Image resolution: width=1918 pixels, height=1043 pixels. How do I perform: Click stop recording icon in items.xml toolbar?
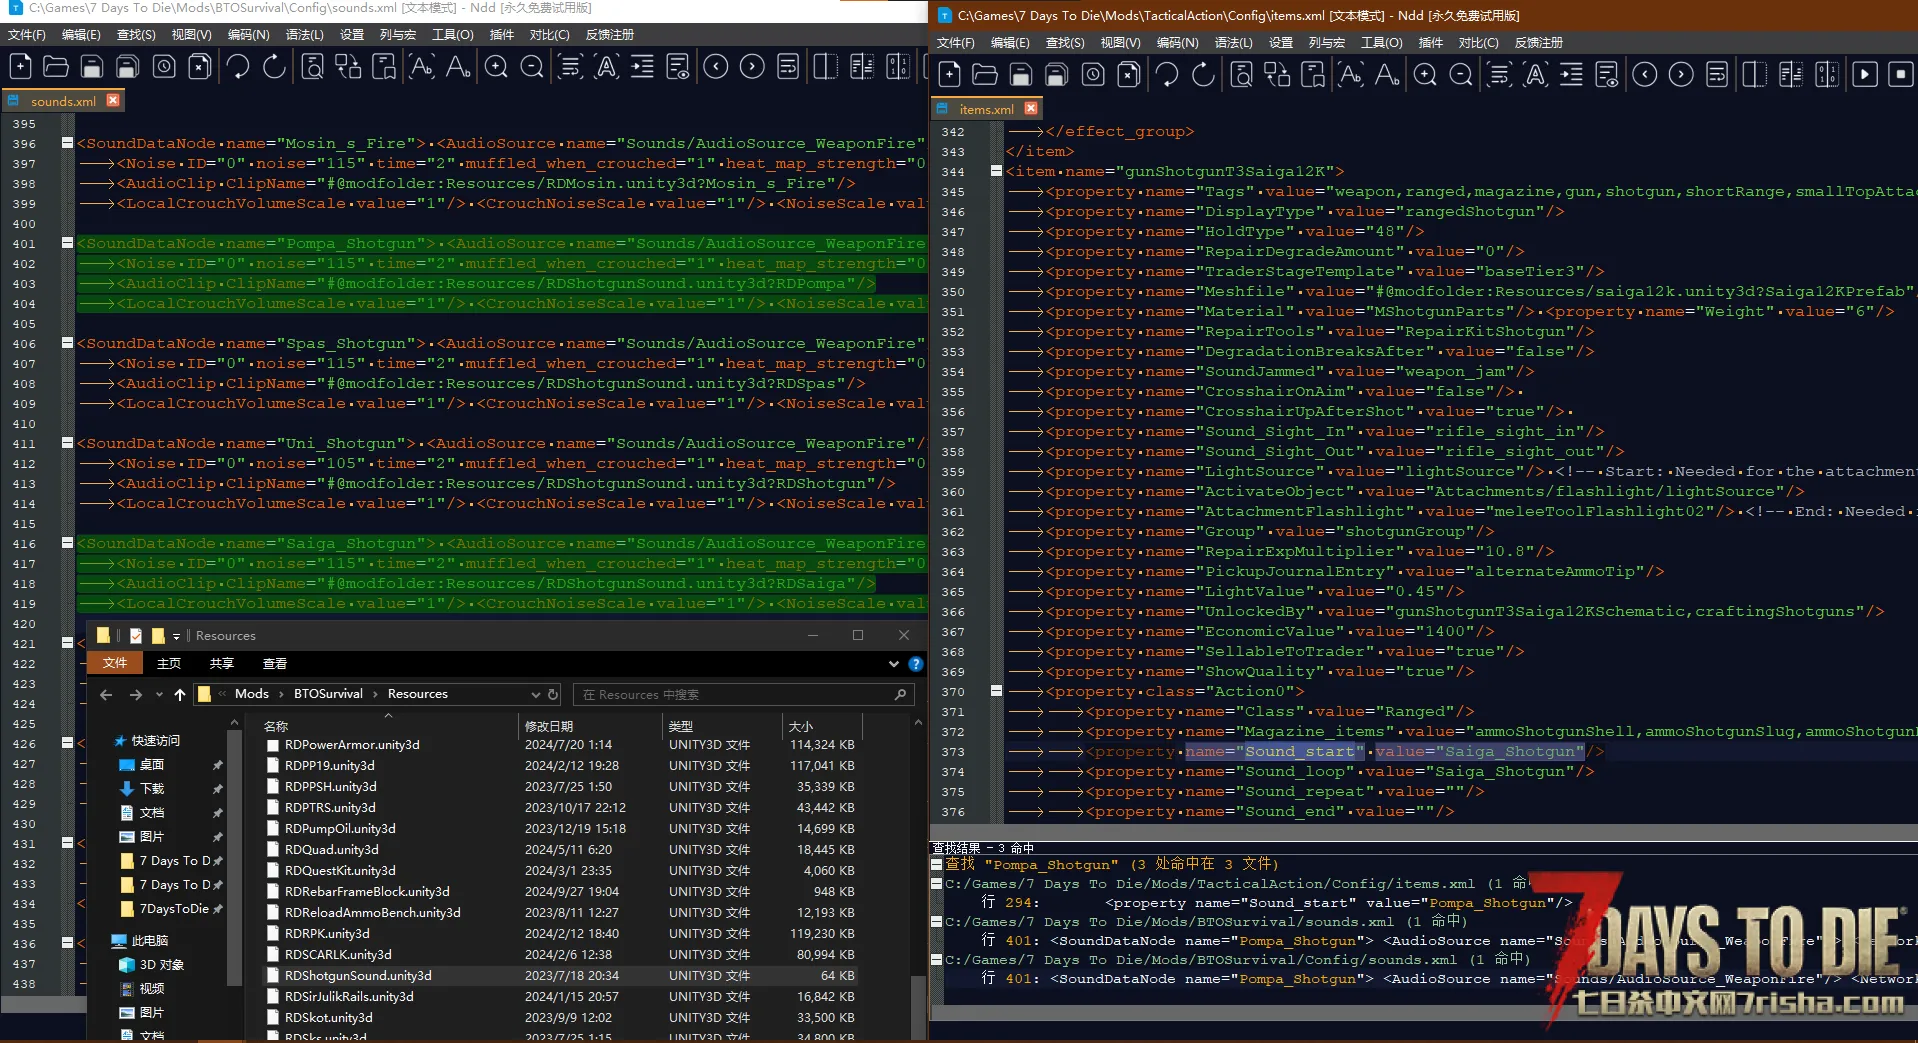pyautogui.click(x=1901, y=75)
